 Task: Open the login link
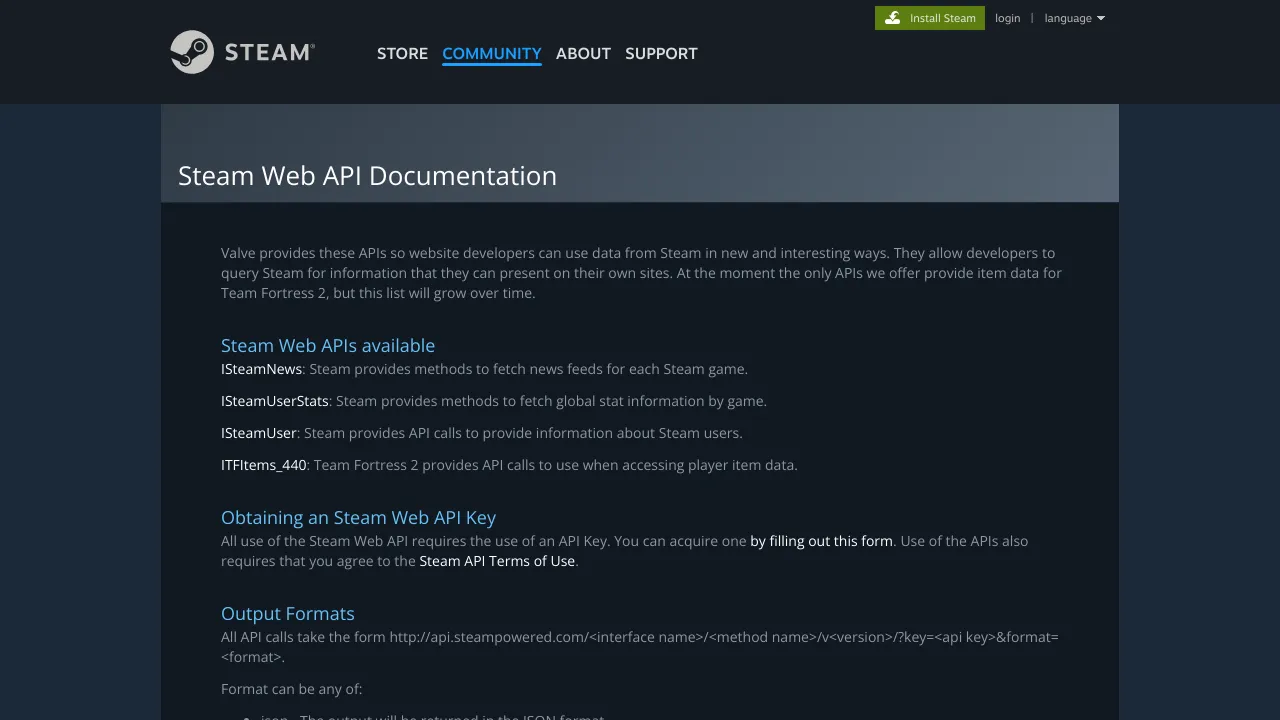pos(1007,18)
